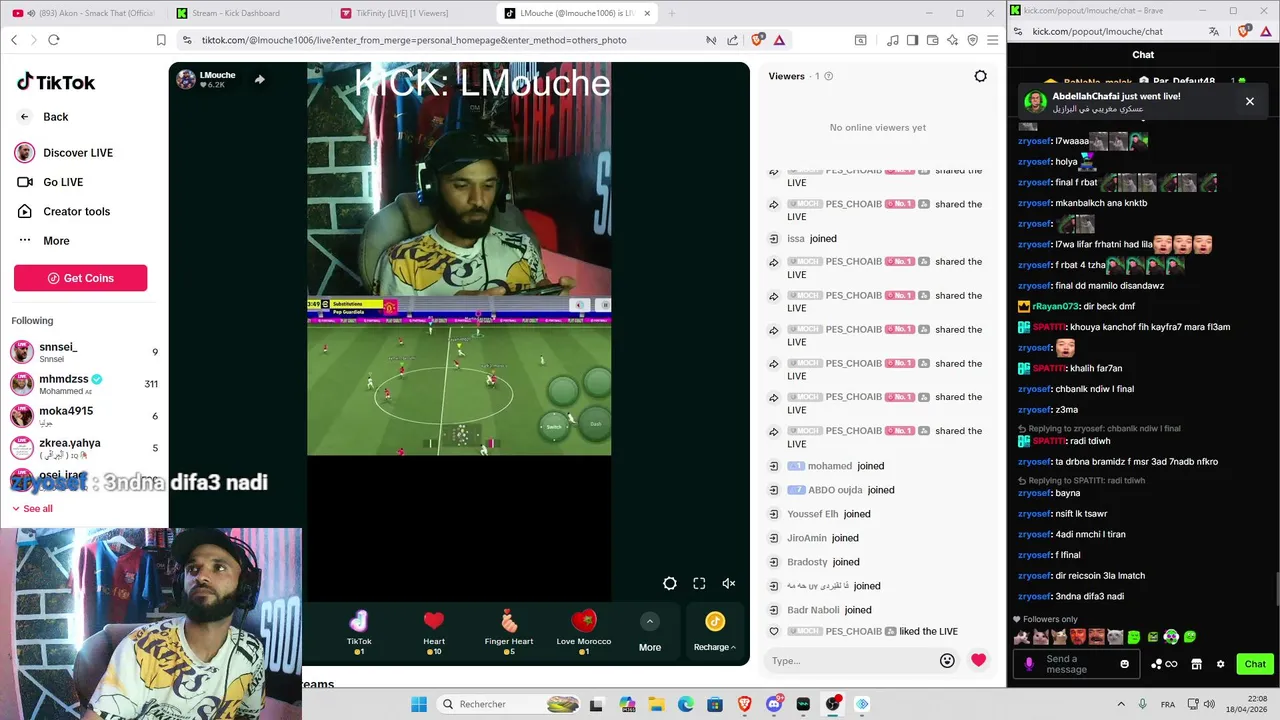Expand More gifts panel
Screen dimensions: 1280x720
tap(650, 632)
